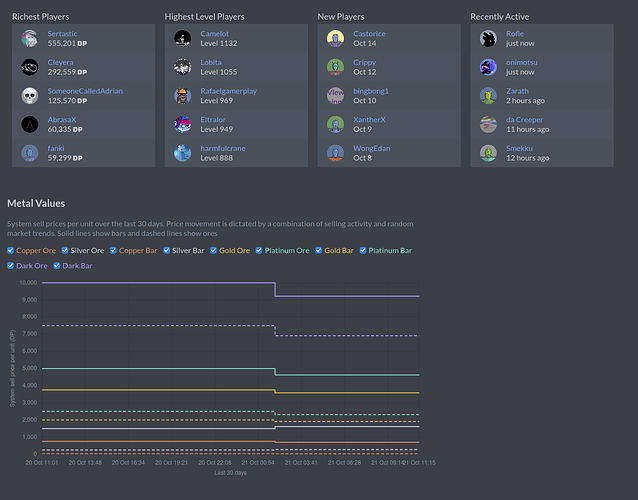The image size is (638, 500).
Task: Go to XantherX's profile
Action: (369, 120)
